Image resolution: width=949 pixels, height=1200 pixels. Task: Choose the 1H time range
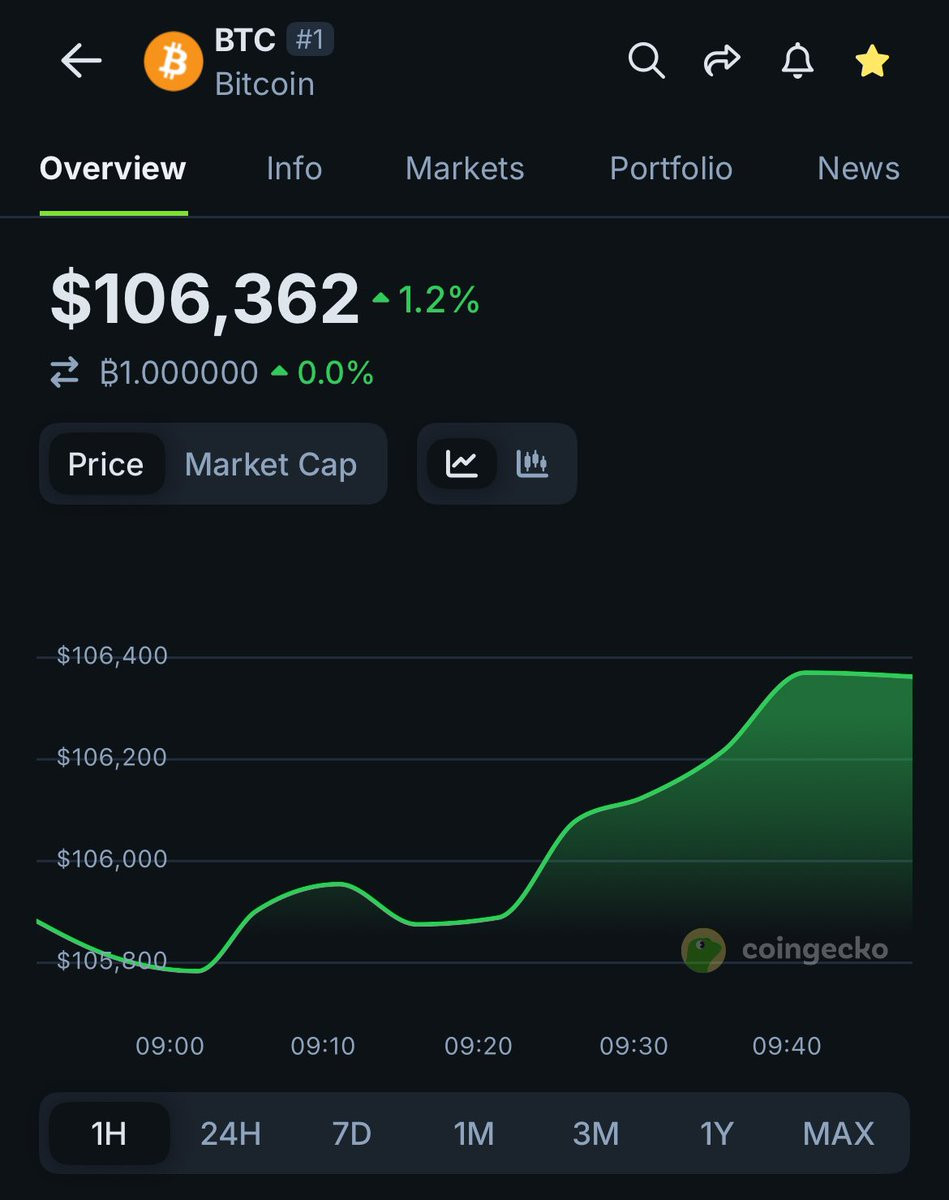tap(109, 1133)
